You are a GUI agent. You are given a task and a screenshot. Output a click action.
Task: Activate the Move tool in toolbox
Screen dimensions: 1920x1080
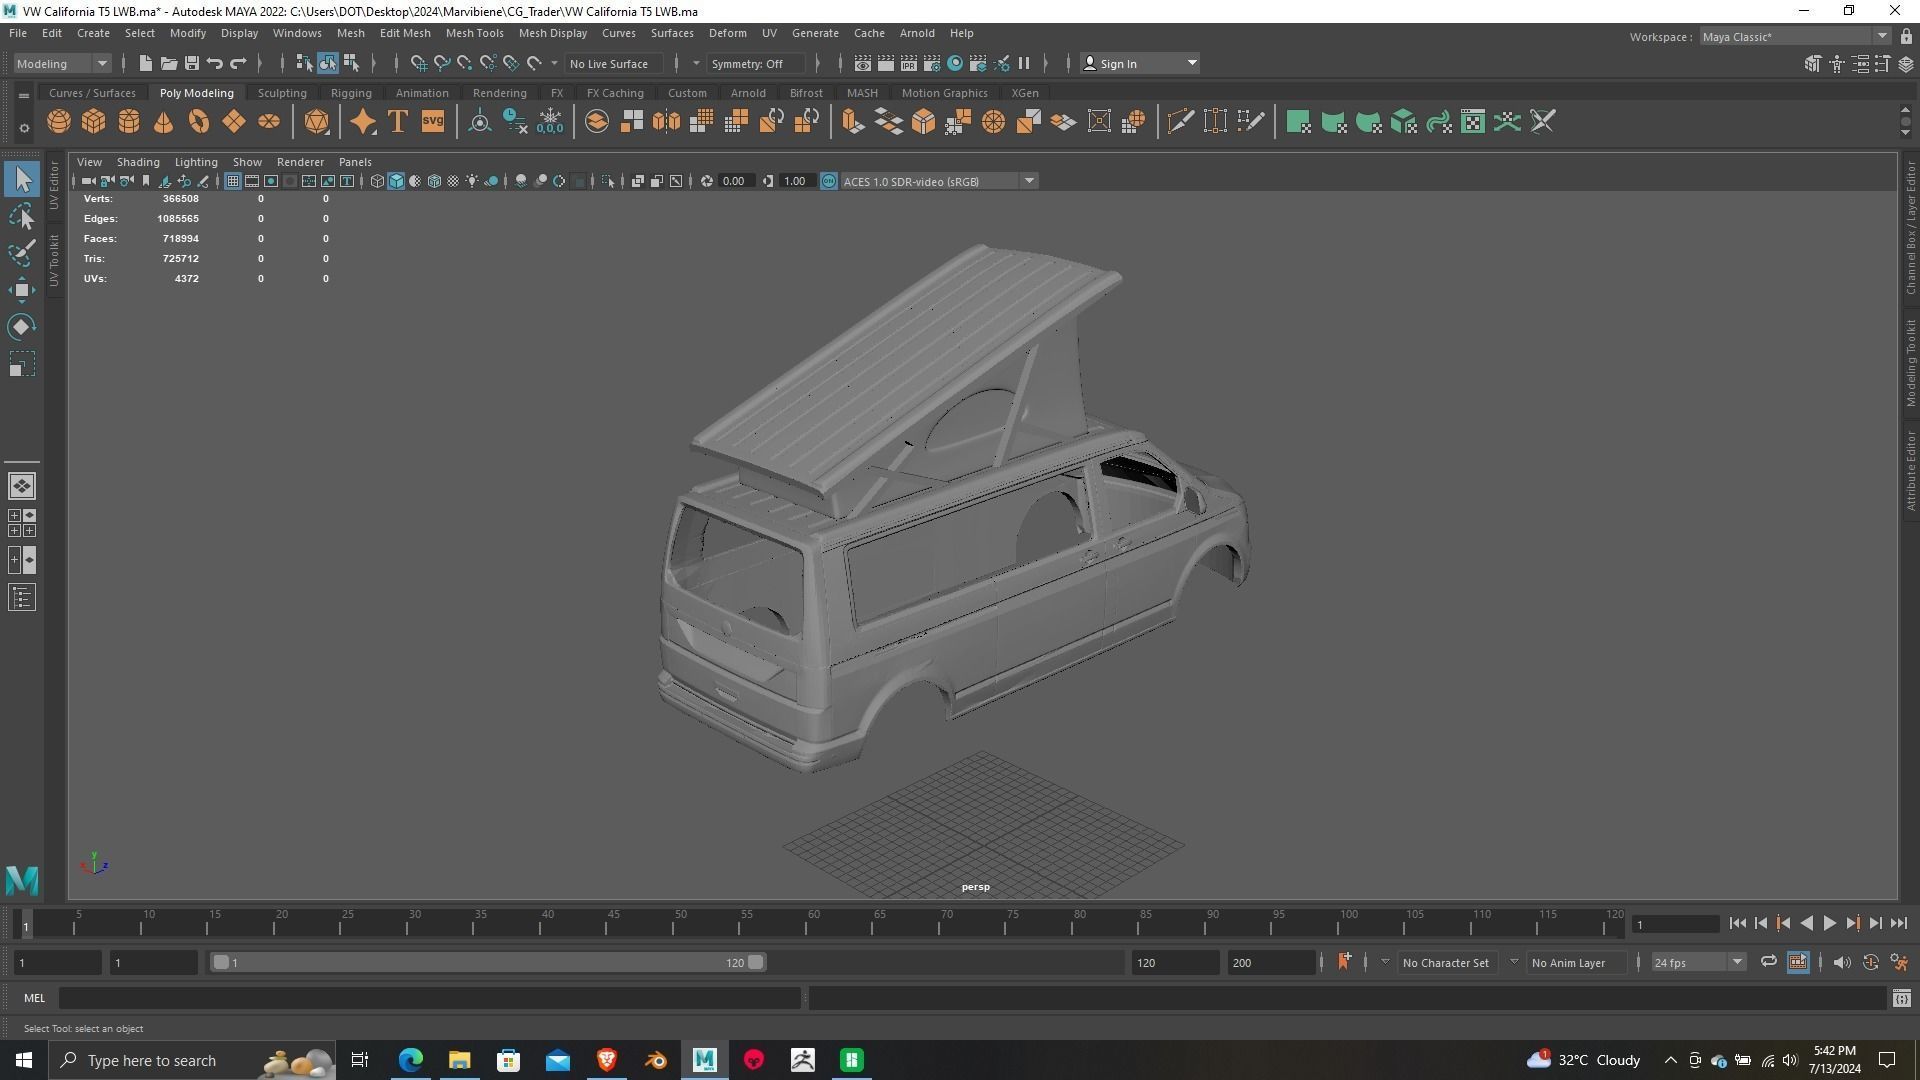click(x=22, y=291)
